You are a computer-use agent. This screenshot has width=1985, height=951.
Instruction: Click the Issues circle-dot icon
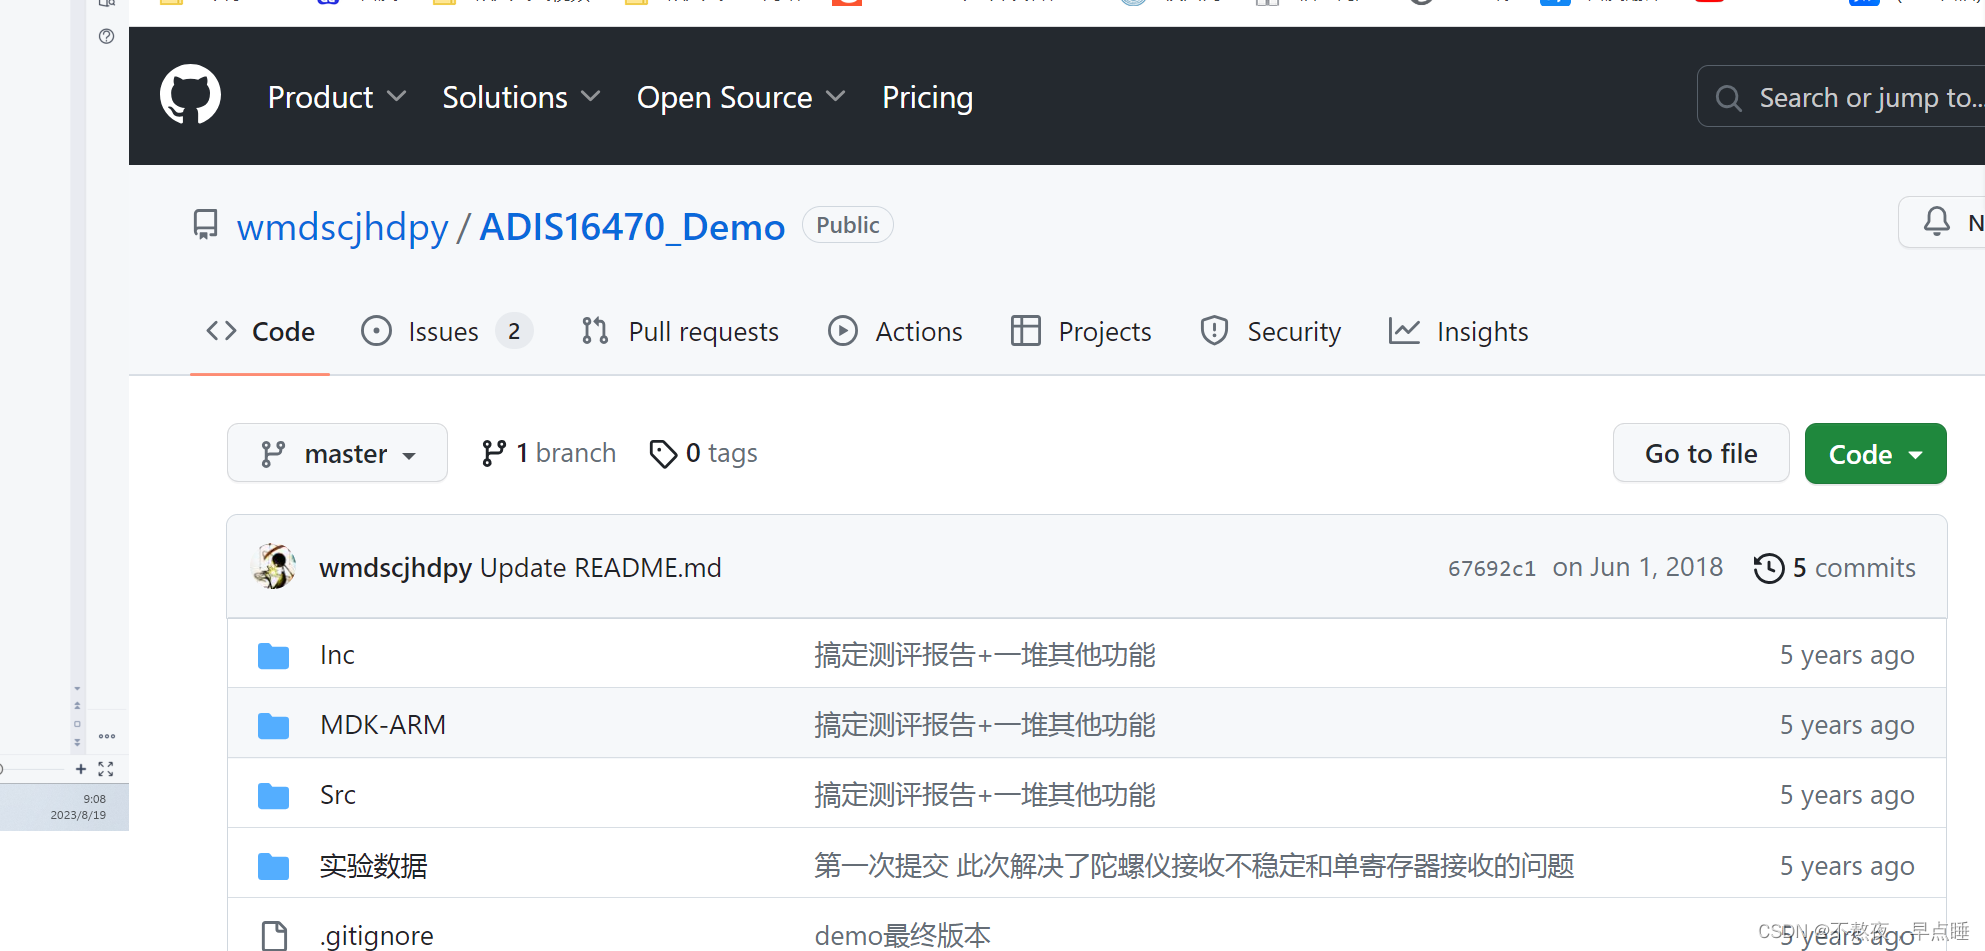[376, 331]
